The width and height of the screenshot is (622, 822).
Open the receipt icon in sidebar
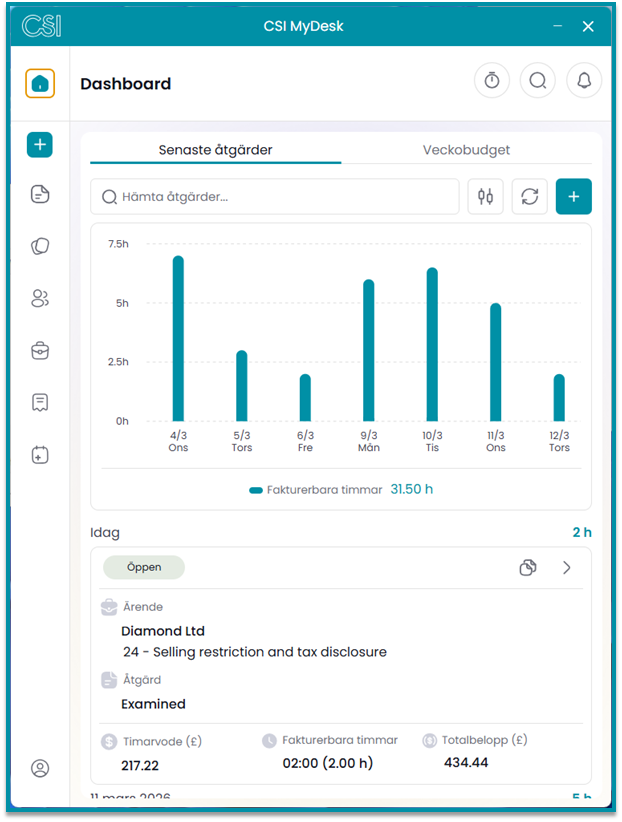pyautogui.click(x=40, y=402)
